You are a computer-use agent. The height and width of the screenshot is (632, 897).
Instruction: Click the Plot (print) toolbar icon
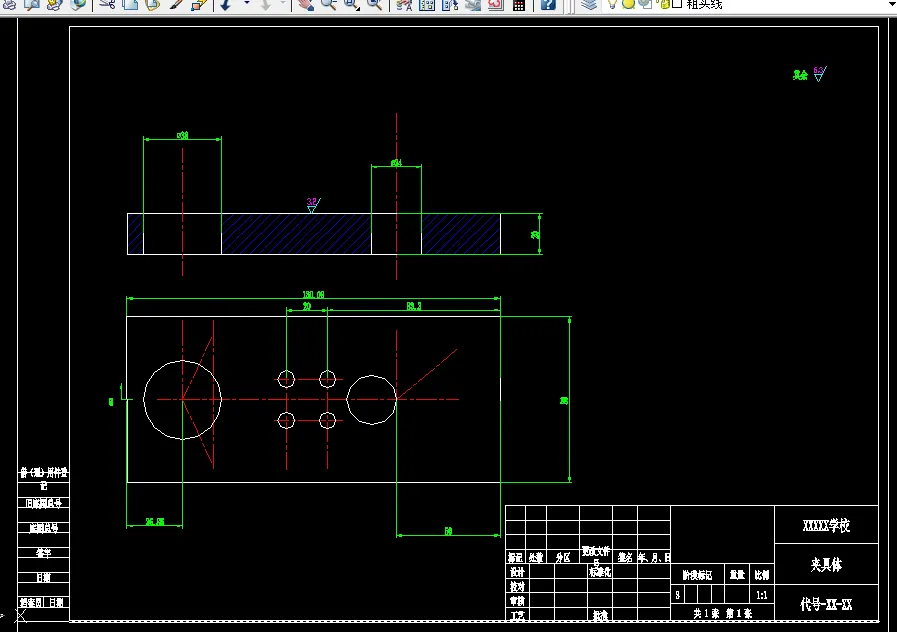pyautogui.click(x=10, y=5)
